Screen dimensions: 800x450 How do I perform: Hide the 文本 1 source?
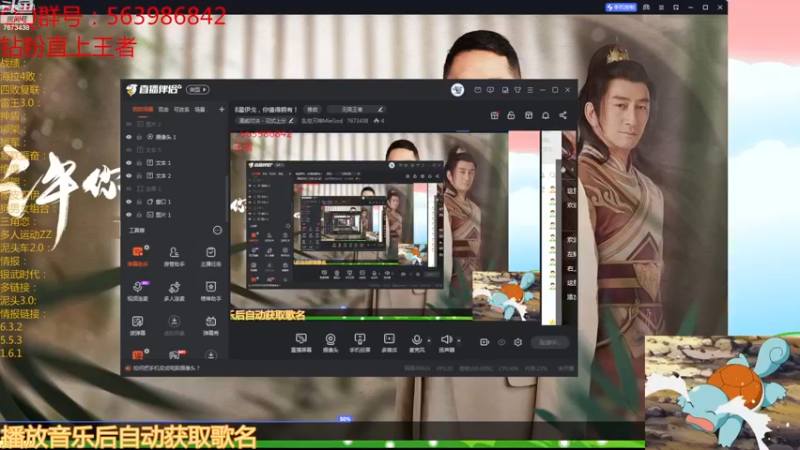coord(129,163)
